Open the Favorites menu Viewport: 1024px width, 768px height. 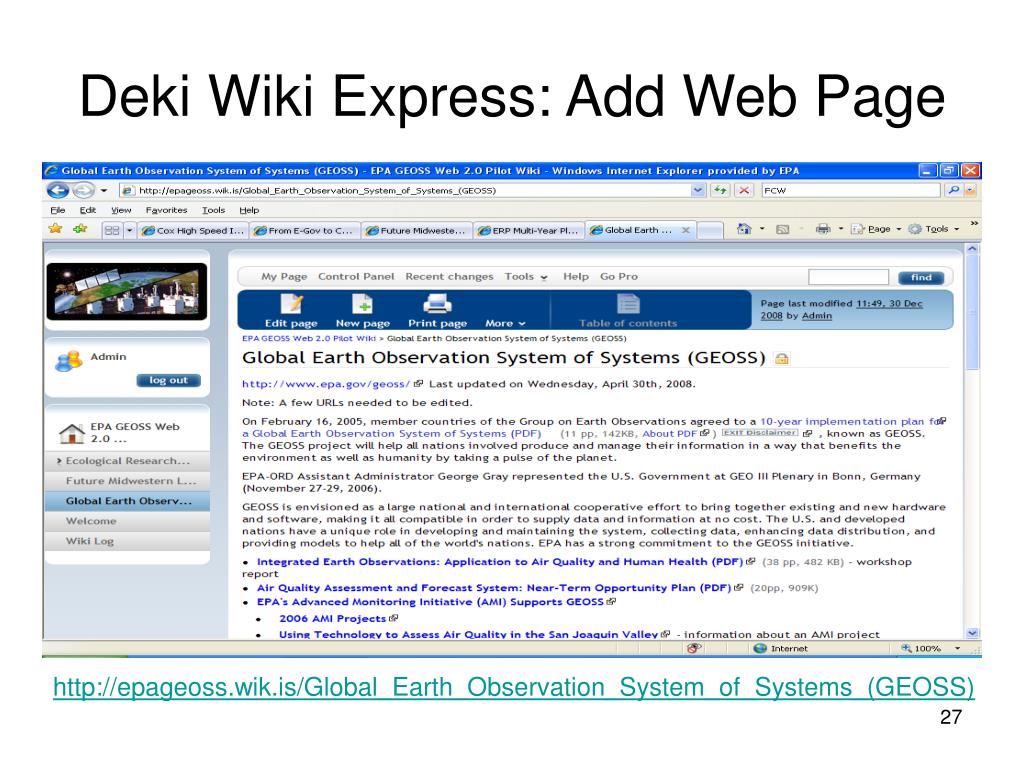(x=167, y=210)
